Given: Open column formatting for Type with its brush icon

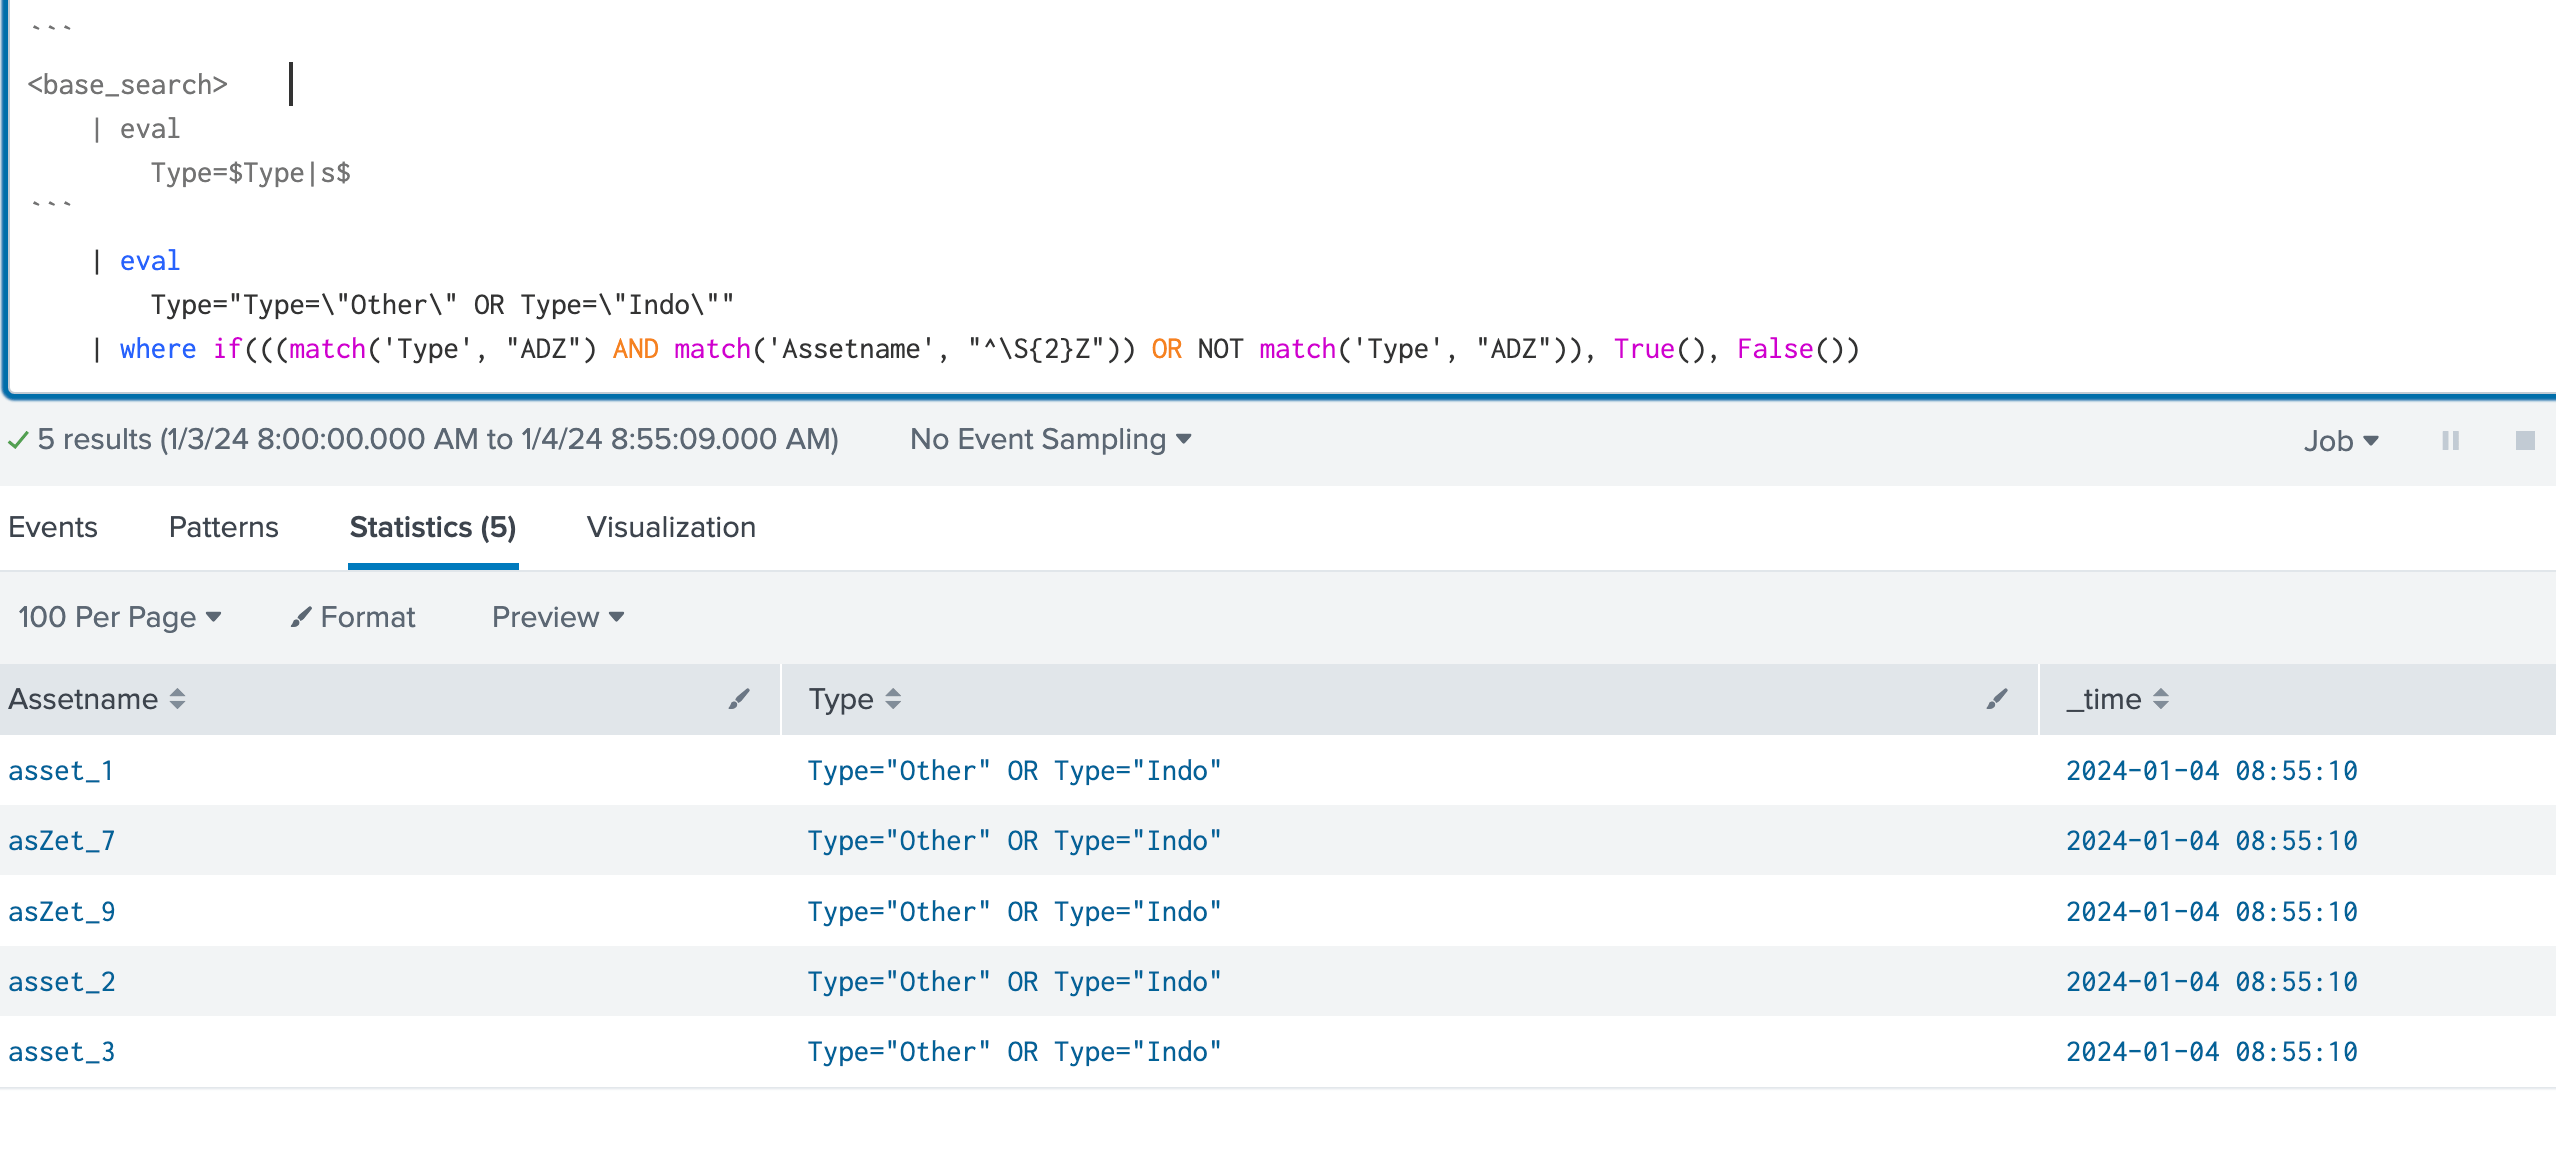Looking at the screenshot, I should pyautogui.click(x=1995, y=700).
